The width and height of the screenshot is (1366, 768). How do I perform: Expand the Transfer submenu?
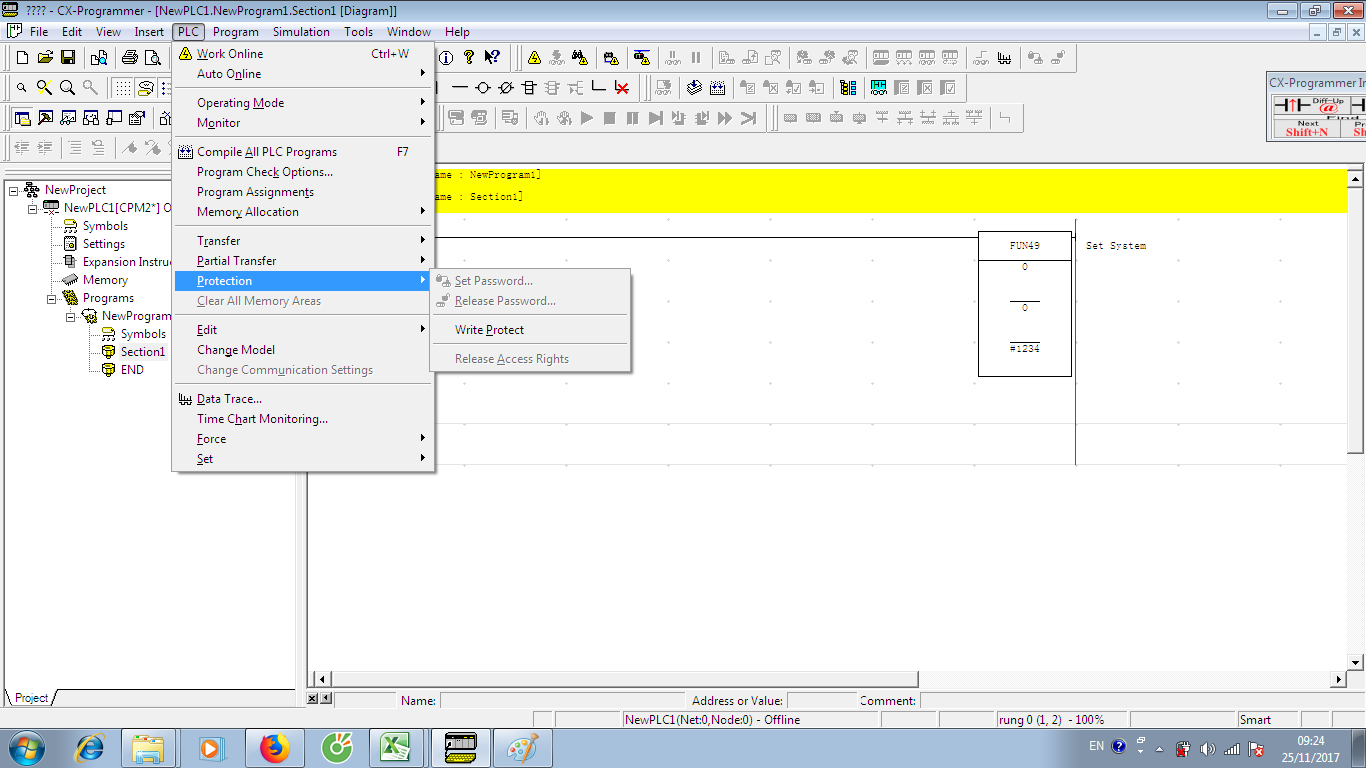click(x=303, y=241)
